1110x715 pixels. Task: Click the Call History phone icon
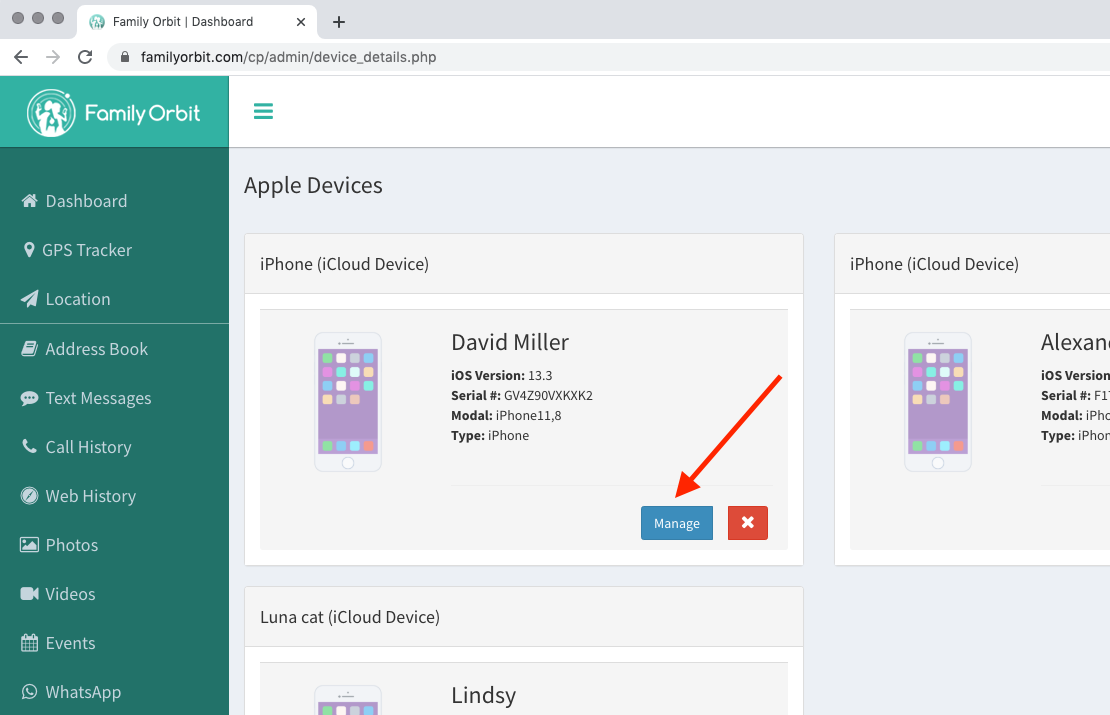tap(29, 447)
